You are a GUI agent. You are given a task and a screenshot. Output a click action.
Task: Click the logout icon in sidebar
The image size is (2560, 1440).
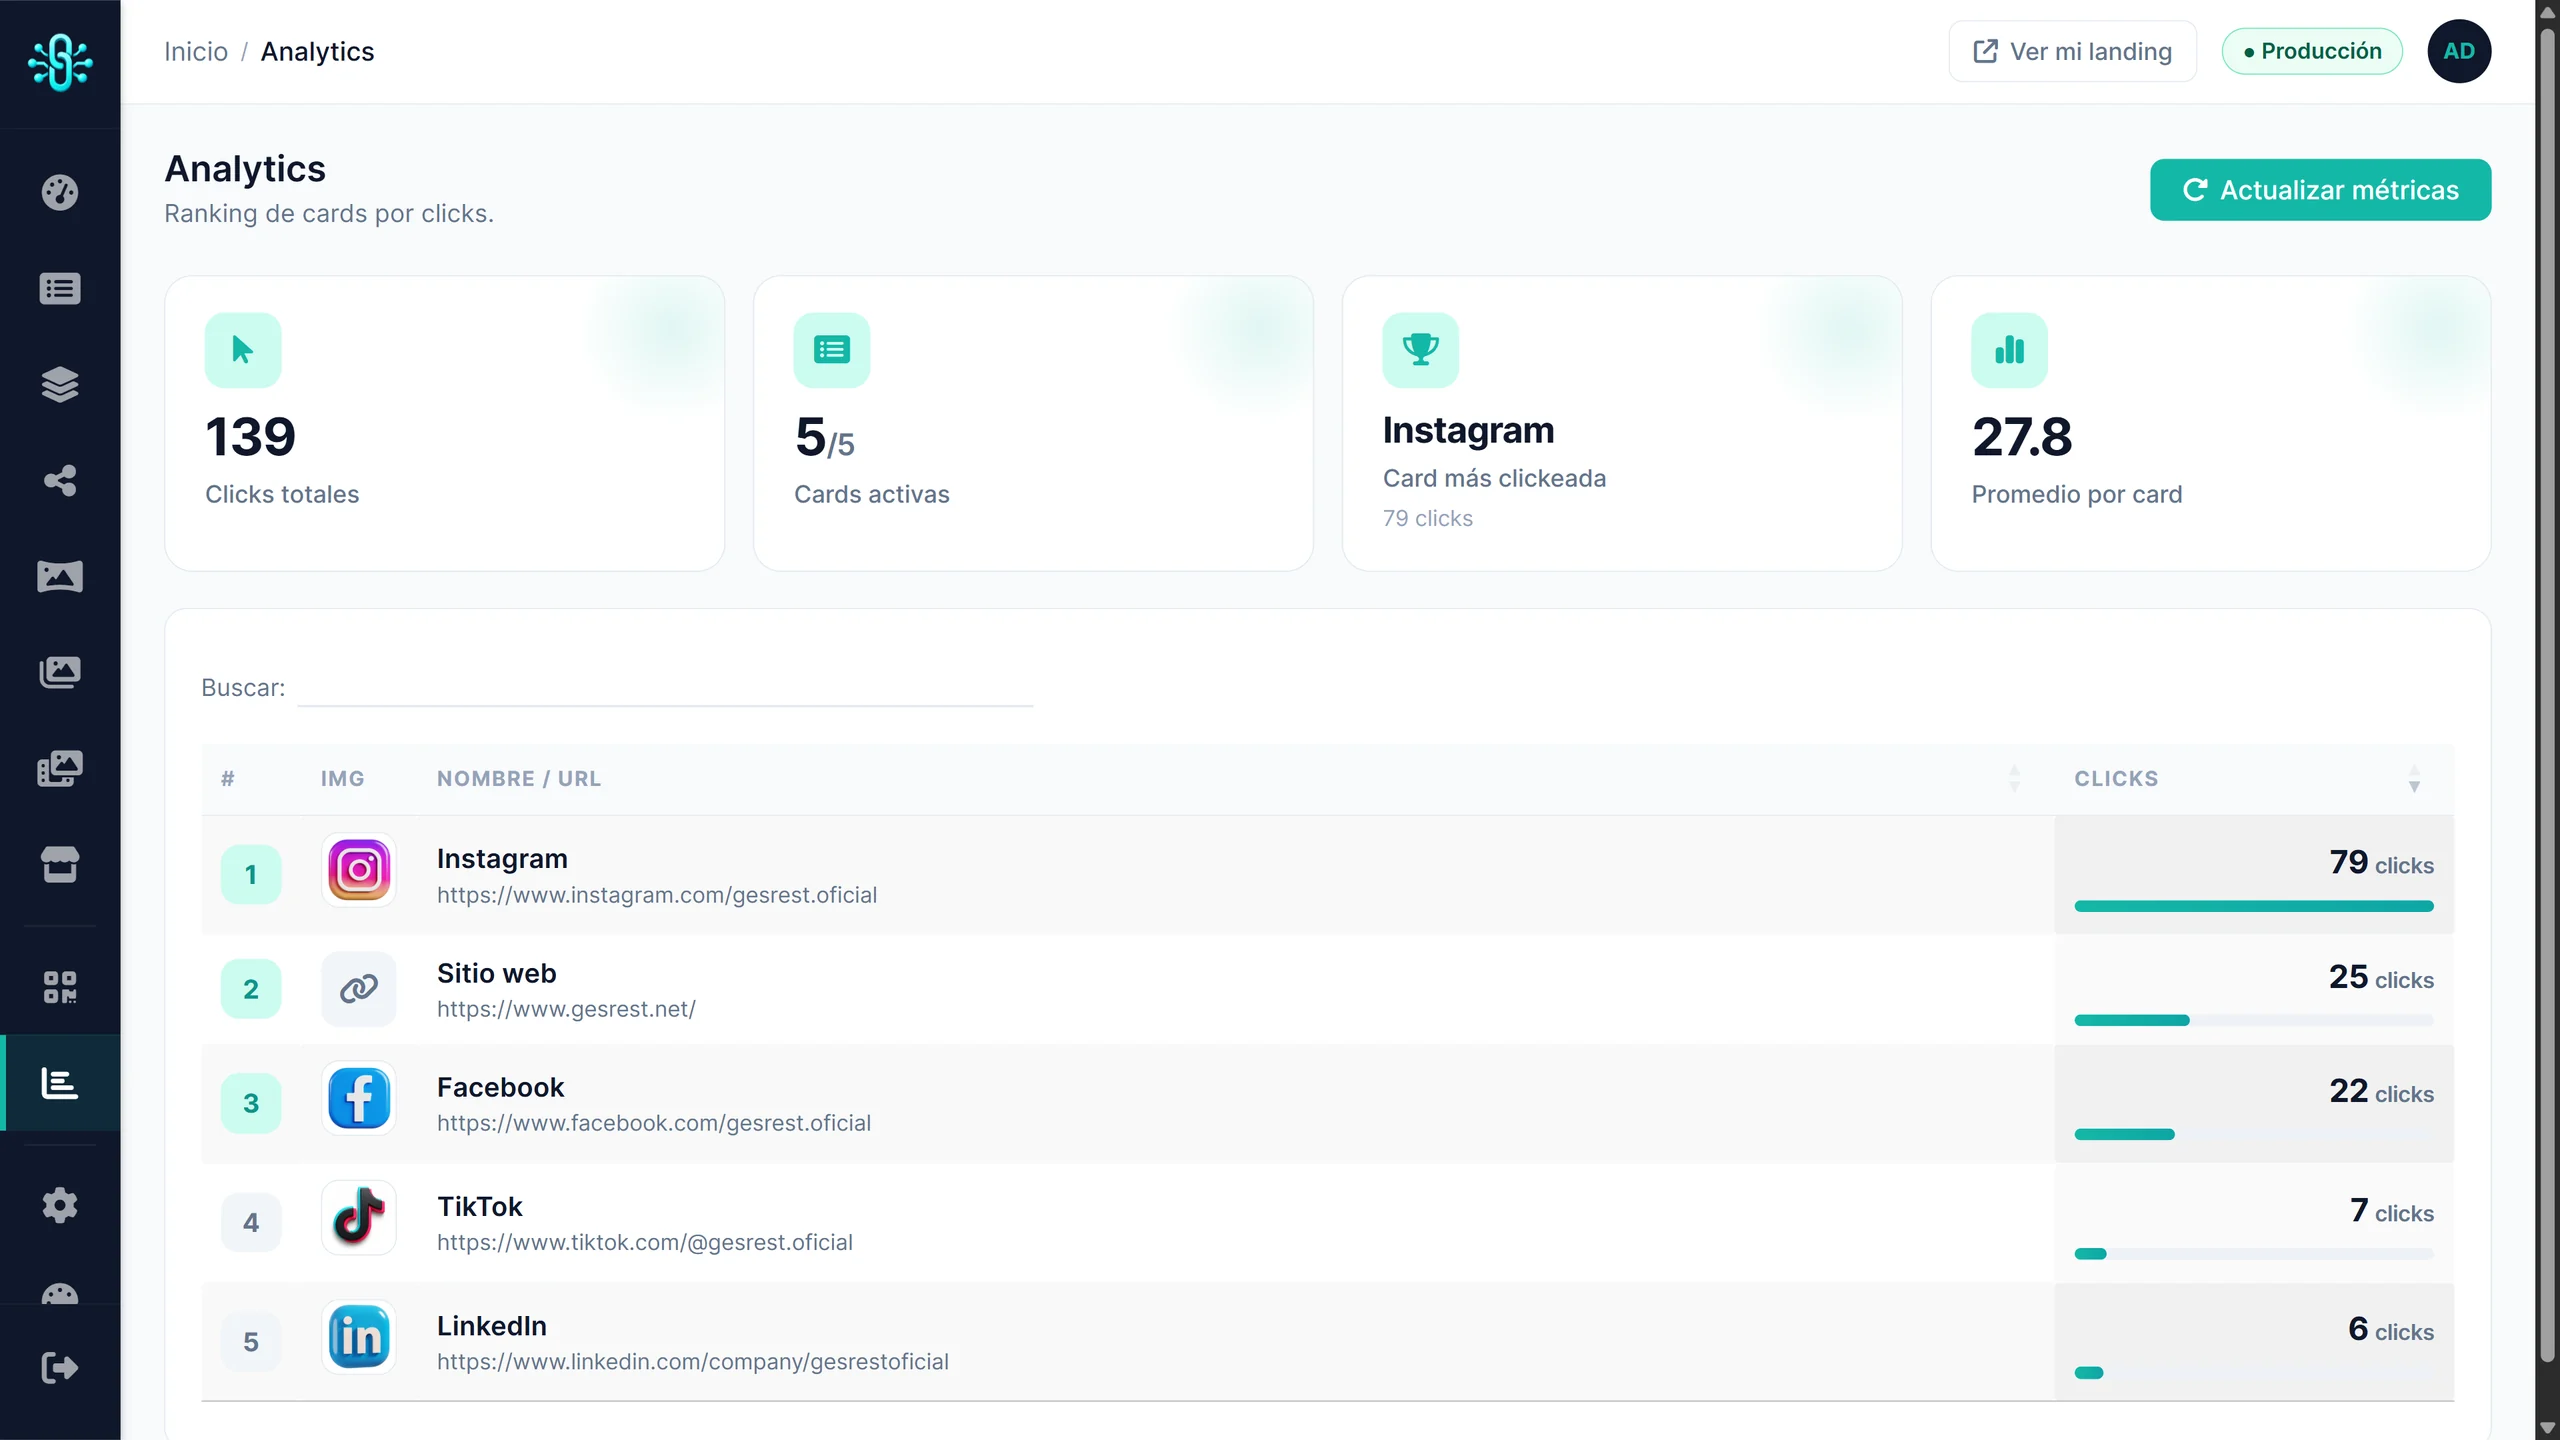[60, 1368]
